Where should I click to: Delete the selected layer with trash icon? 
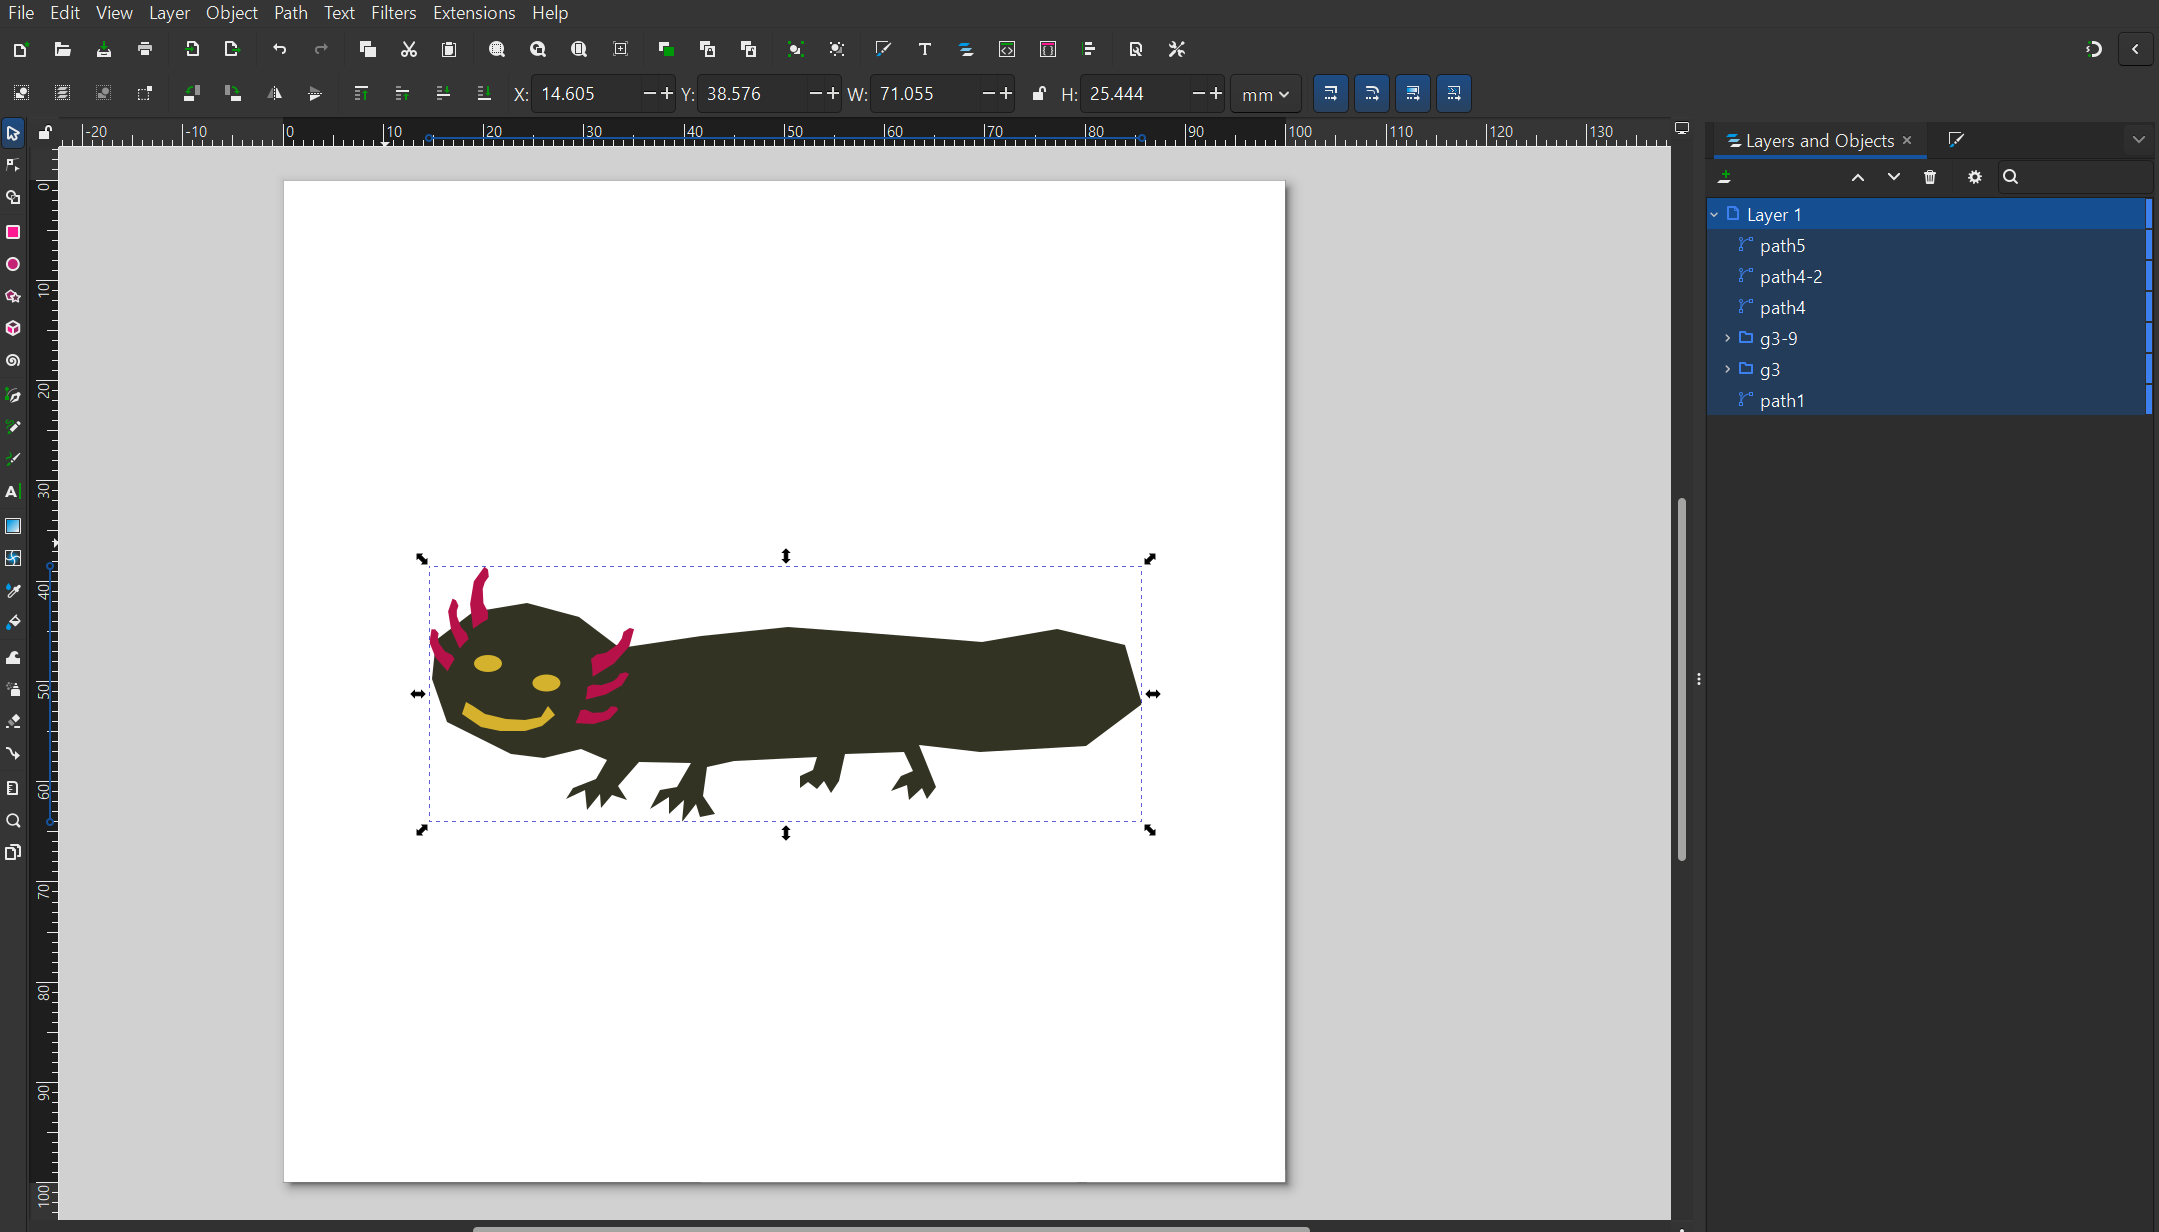(x=1930, y=177)
